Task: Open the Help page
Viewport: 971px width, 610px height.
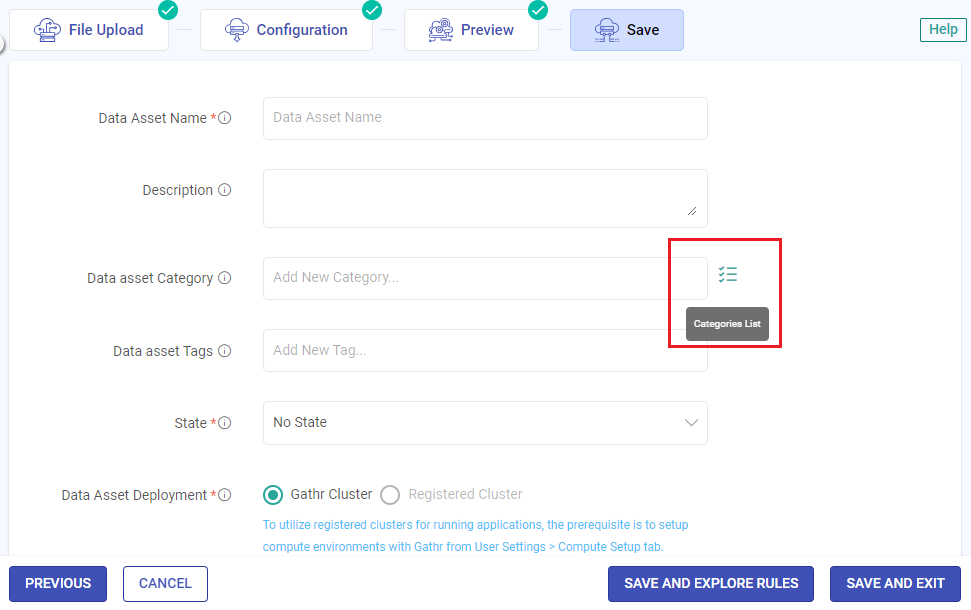Action: 942,29
